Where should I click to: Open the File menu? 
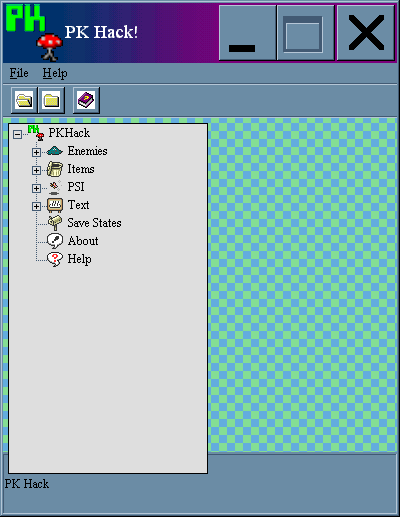tap(19, 73)
